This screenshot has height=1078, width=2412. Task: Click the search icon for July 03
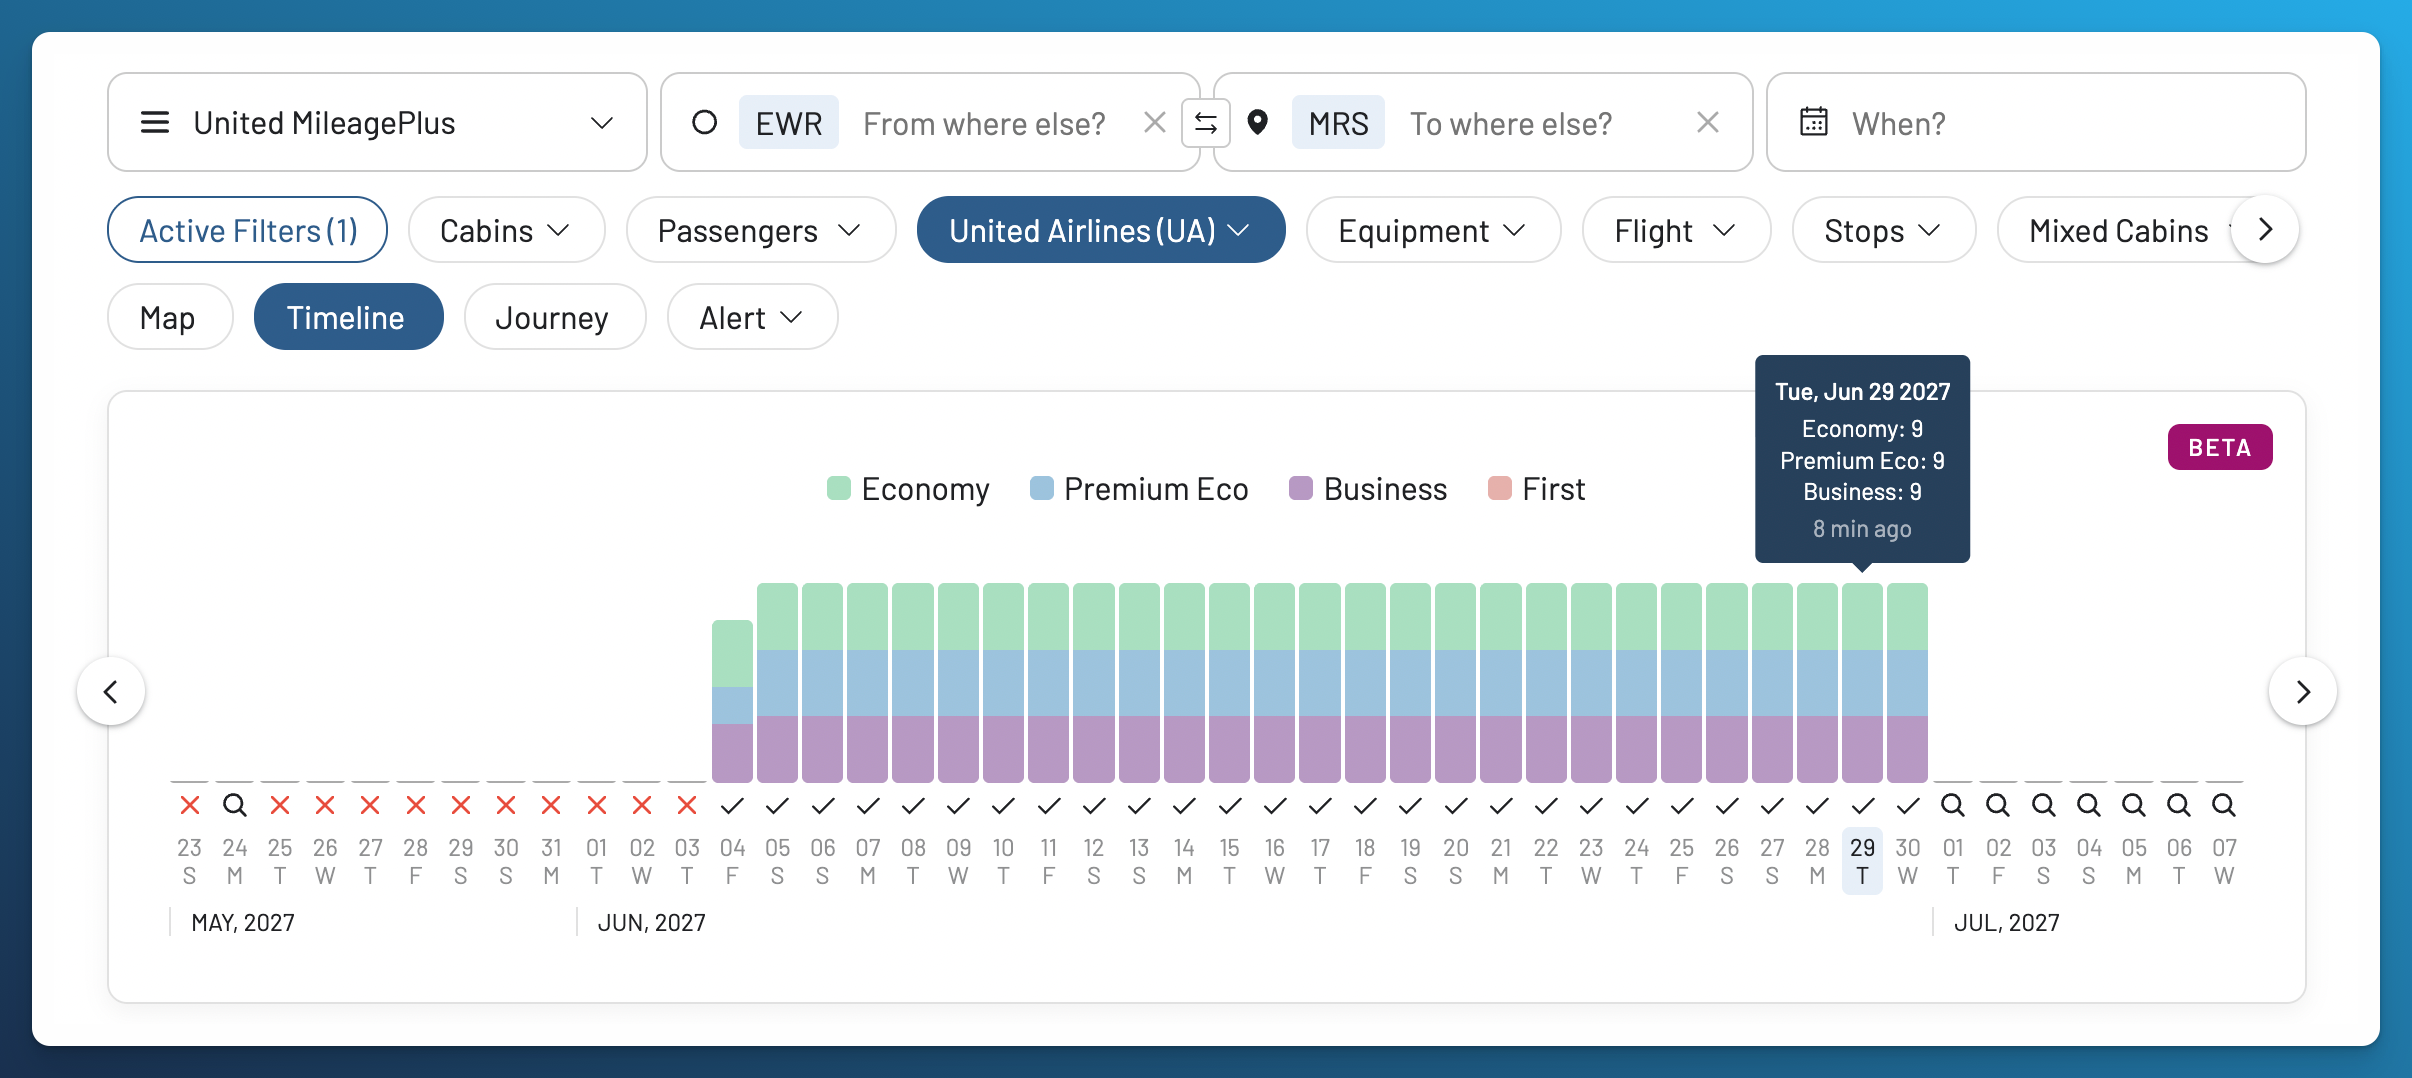pos(2043,805)
